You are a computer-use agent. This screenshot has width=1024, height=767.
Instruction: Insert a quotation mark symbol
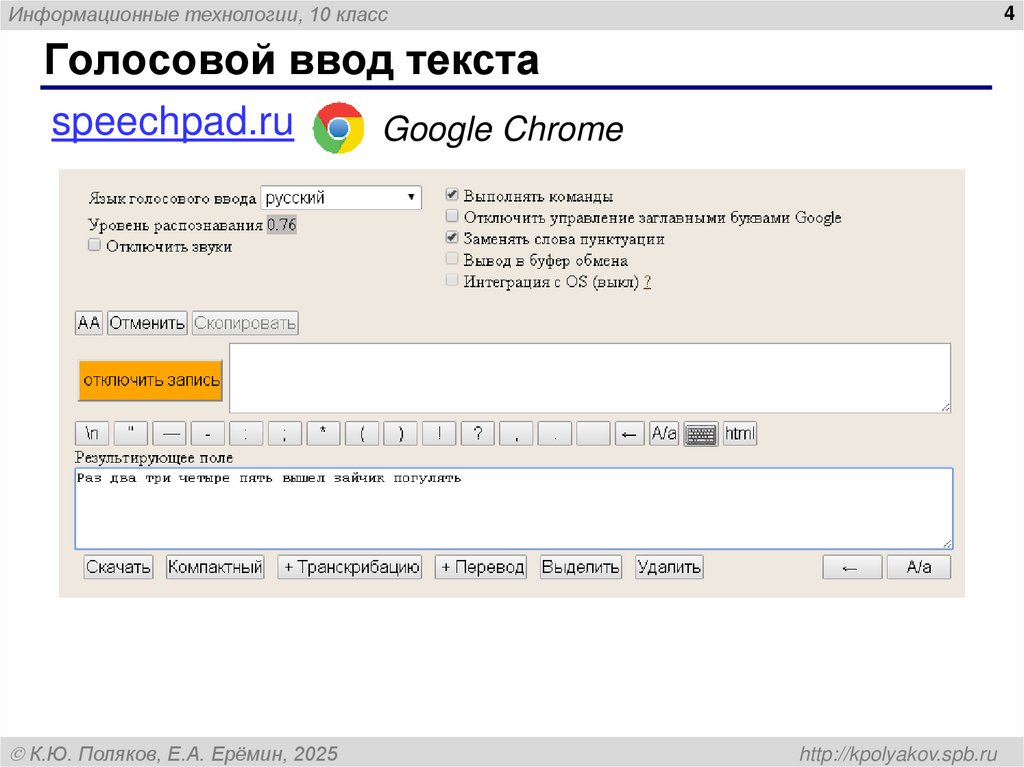pos(131,434)
